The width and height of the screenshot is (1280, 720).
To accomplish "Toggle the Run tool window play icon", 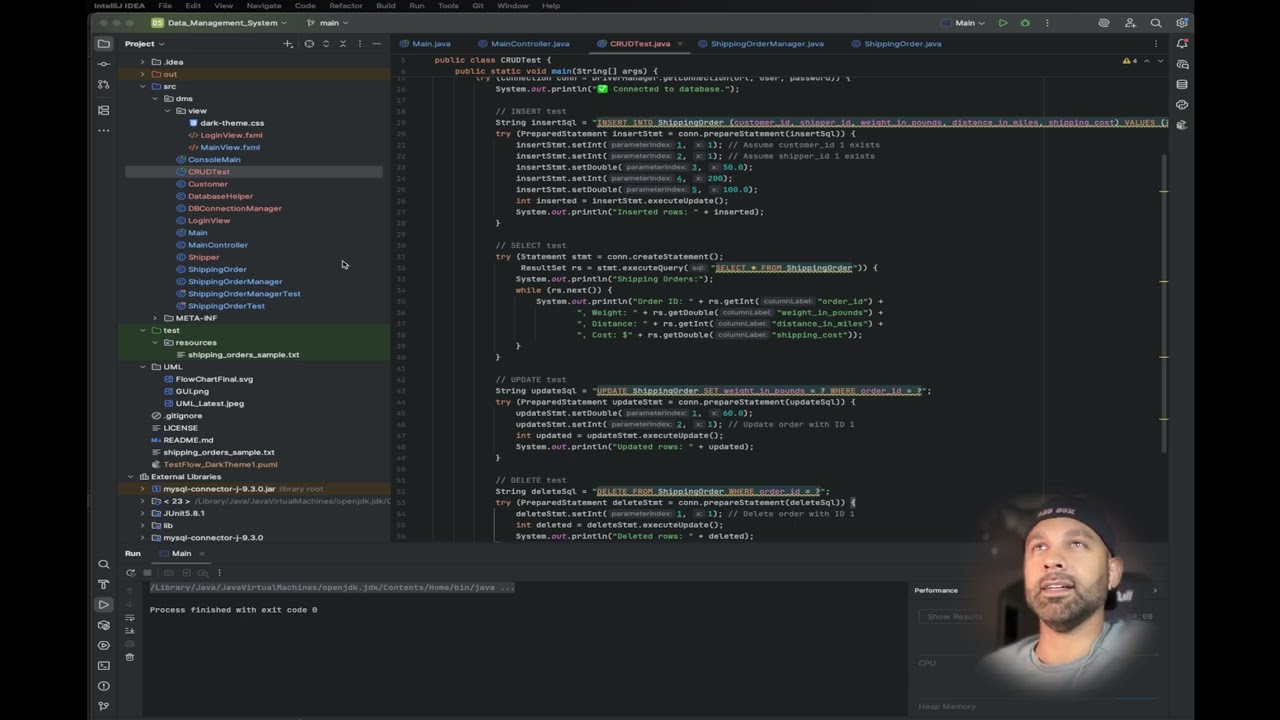I will point(104,605).
